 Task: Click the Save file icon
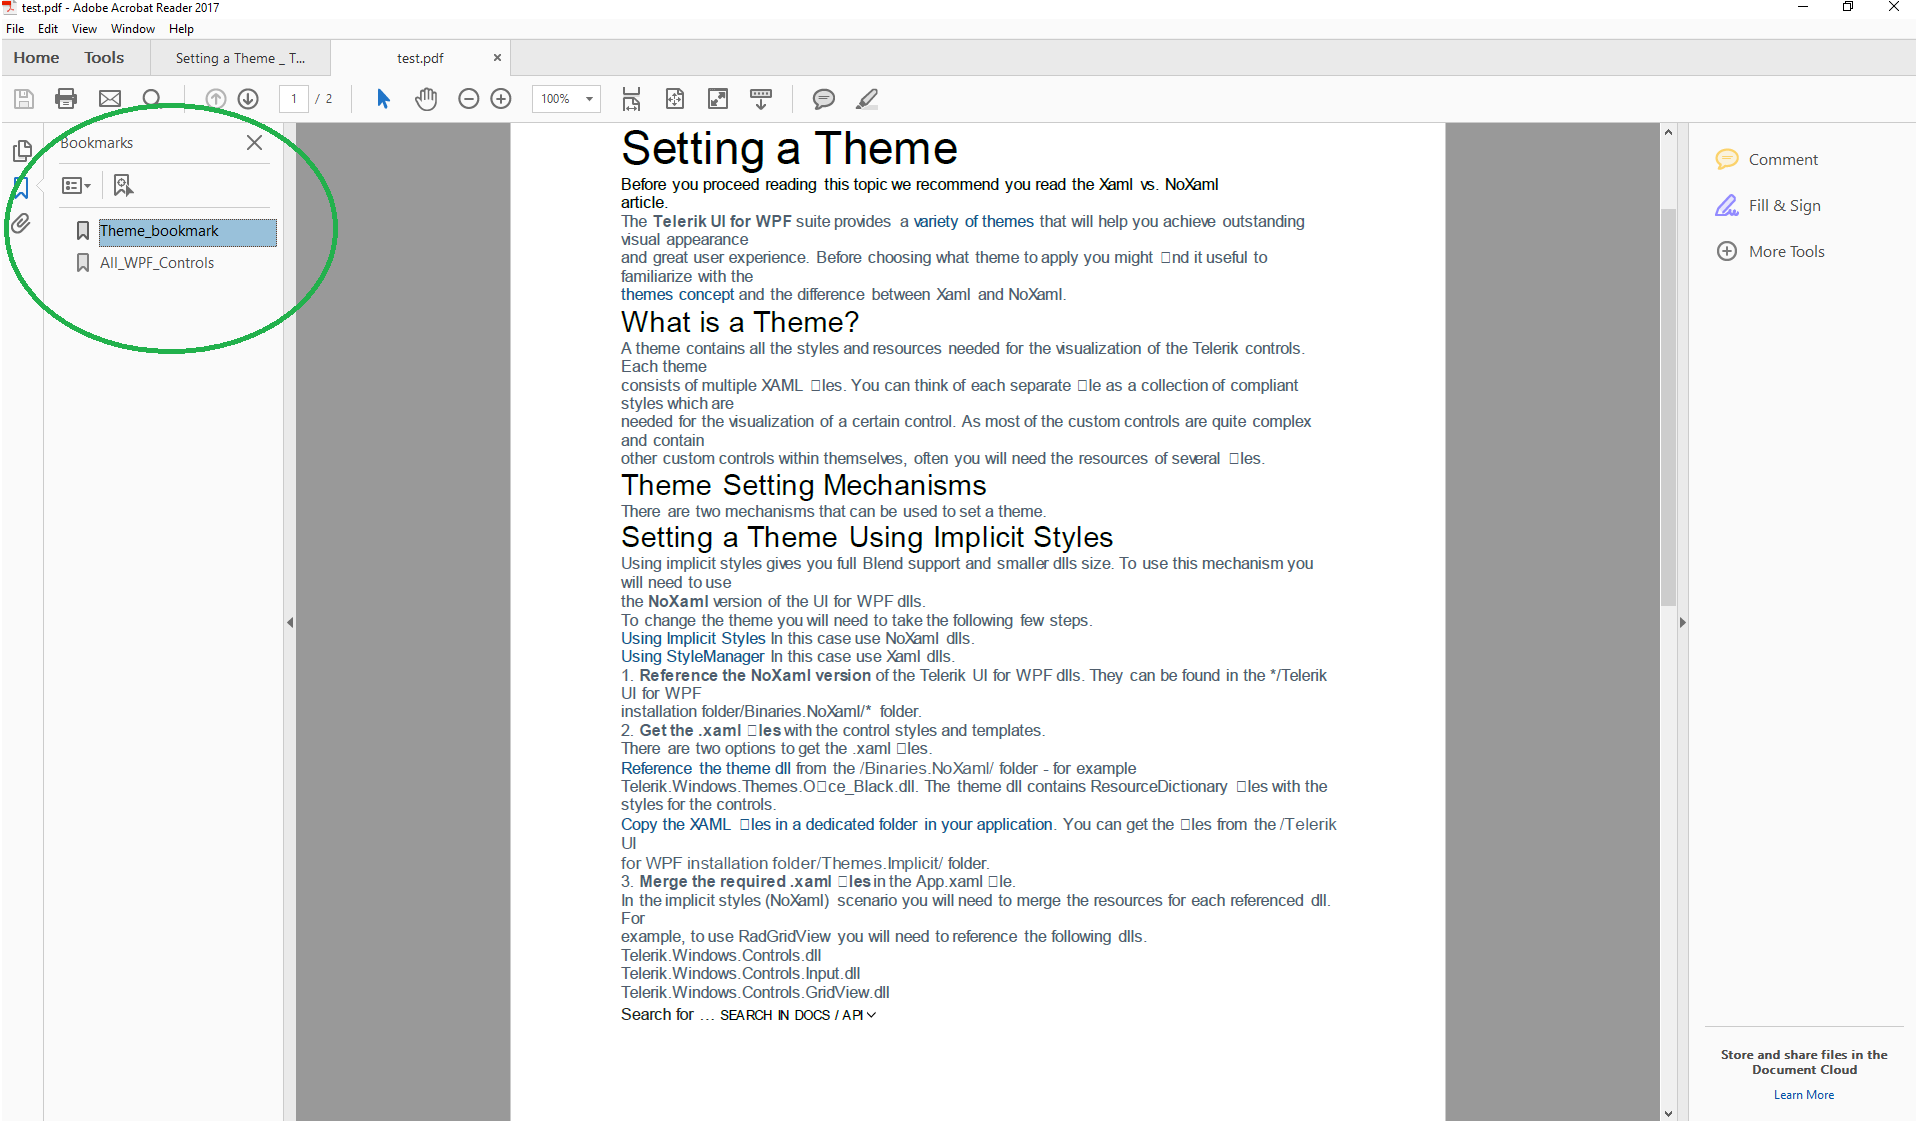24,99
